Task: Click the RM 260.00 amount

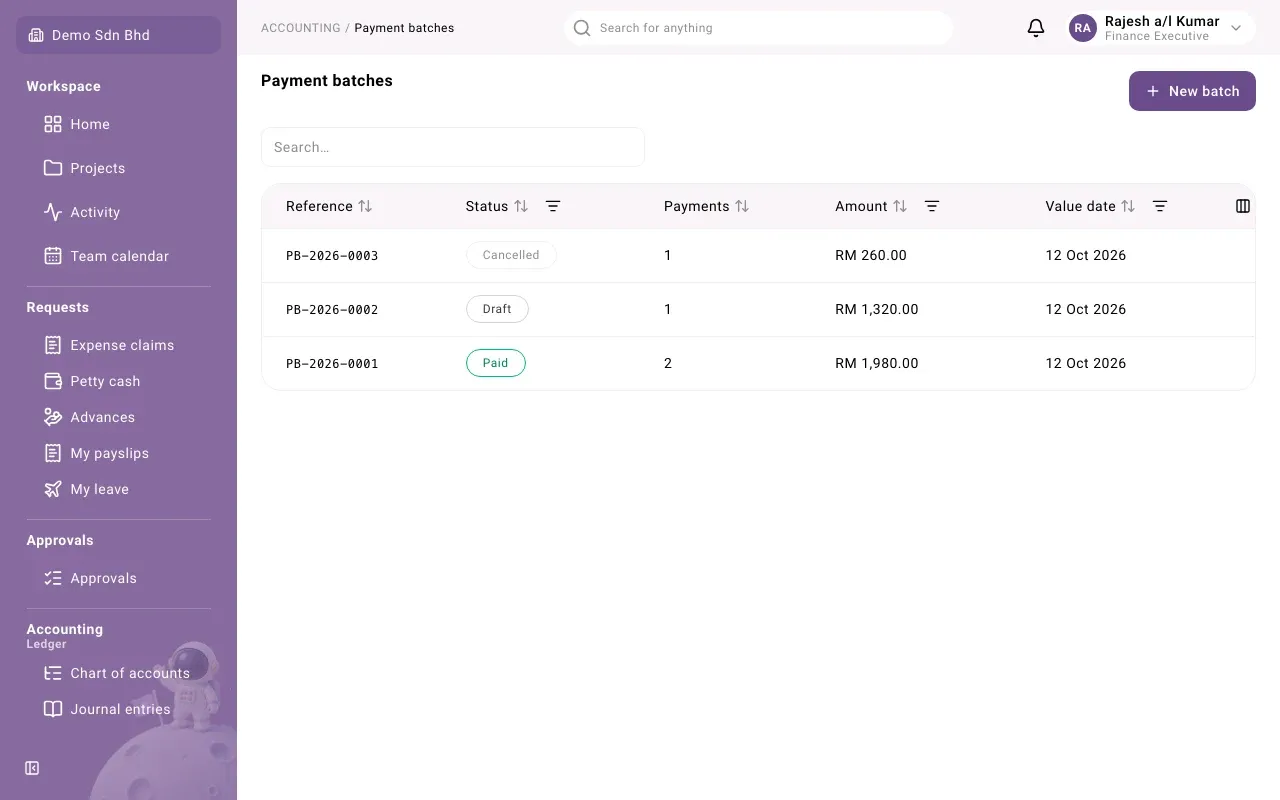Action: [x=871, y=255]
